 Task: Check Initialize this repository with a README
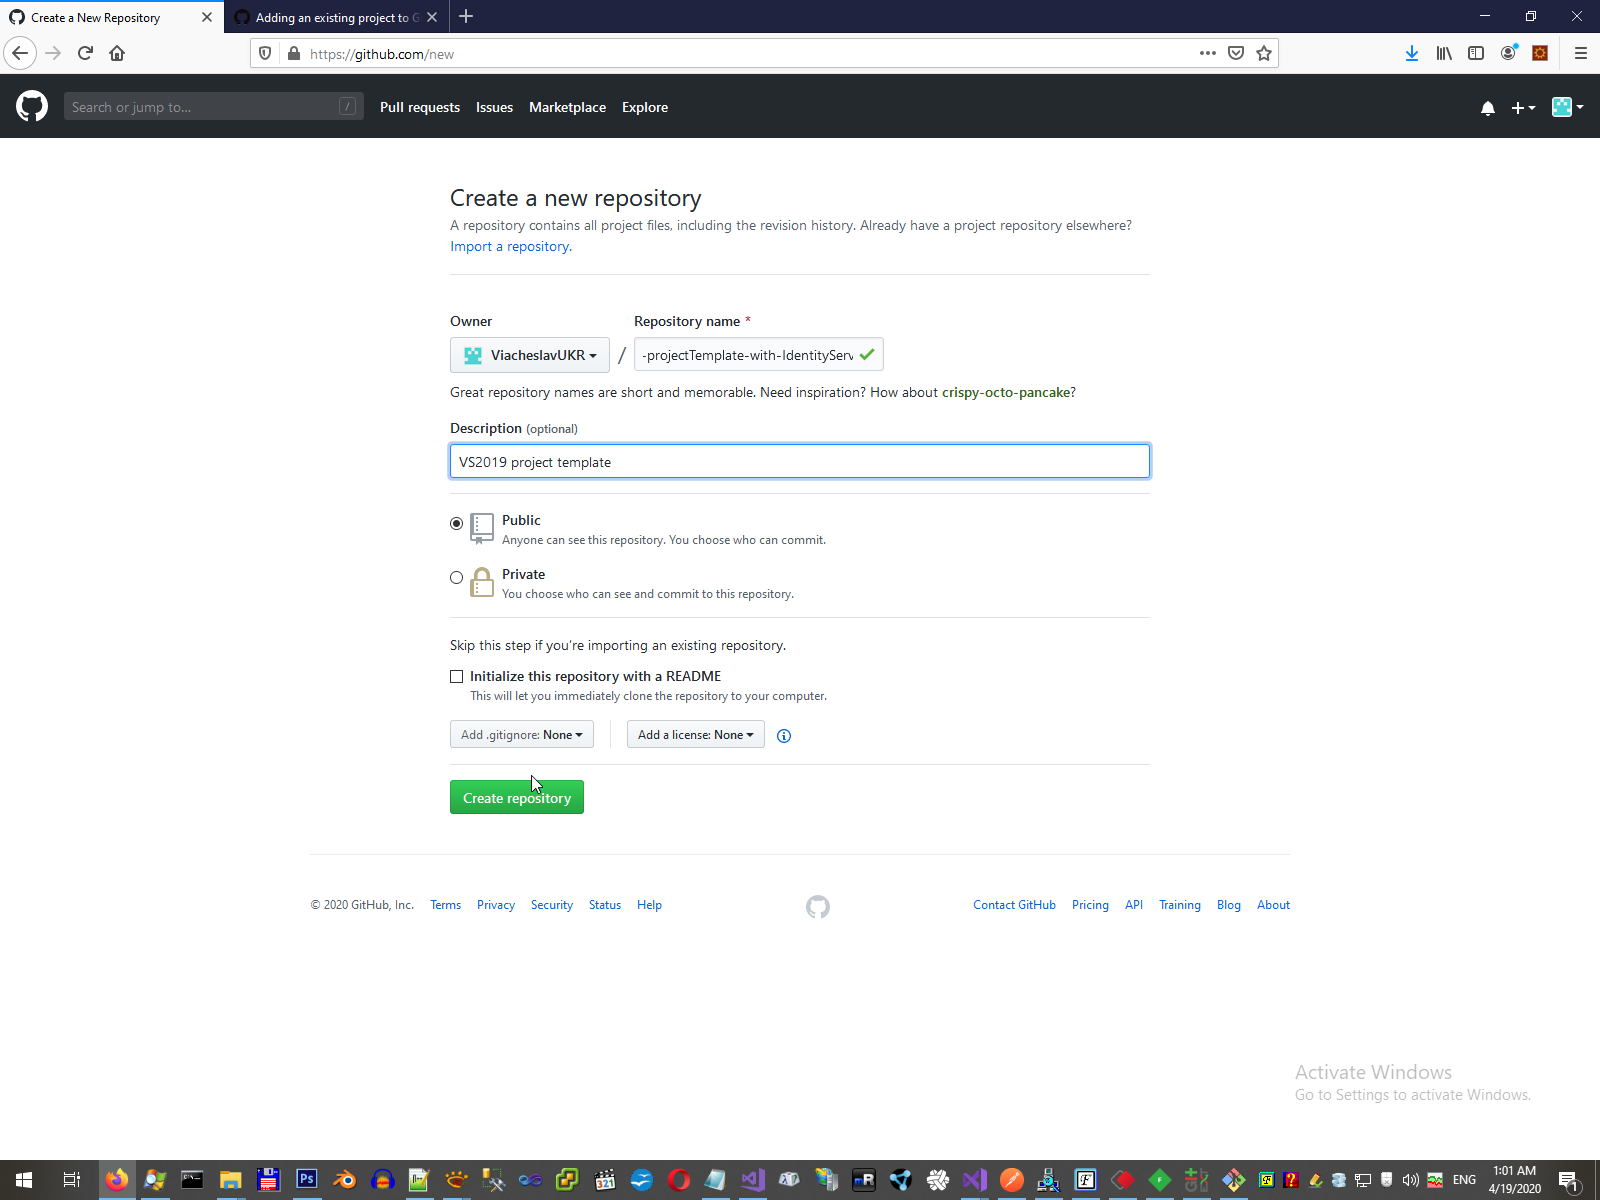tap(457, 677)
